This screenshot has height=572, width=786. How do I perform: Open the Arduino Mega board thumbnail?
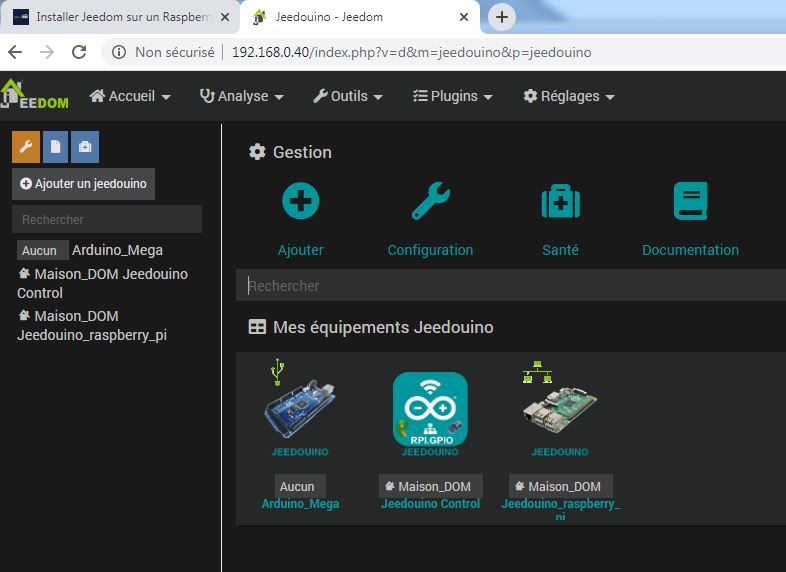coord(300,410)
